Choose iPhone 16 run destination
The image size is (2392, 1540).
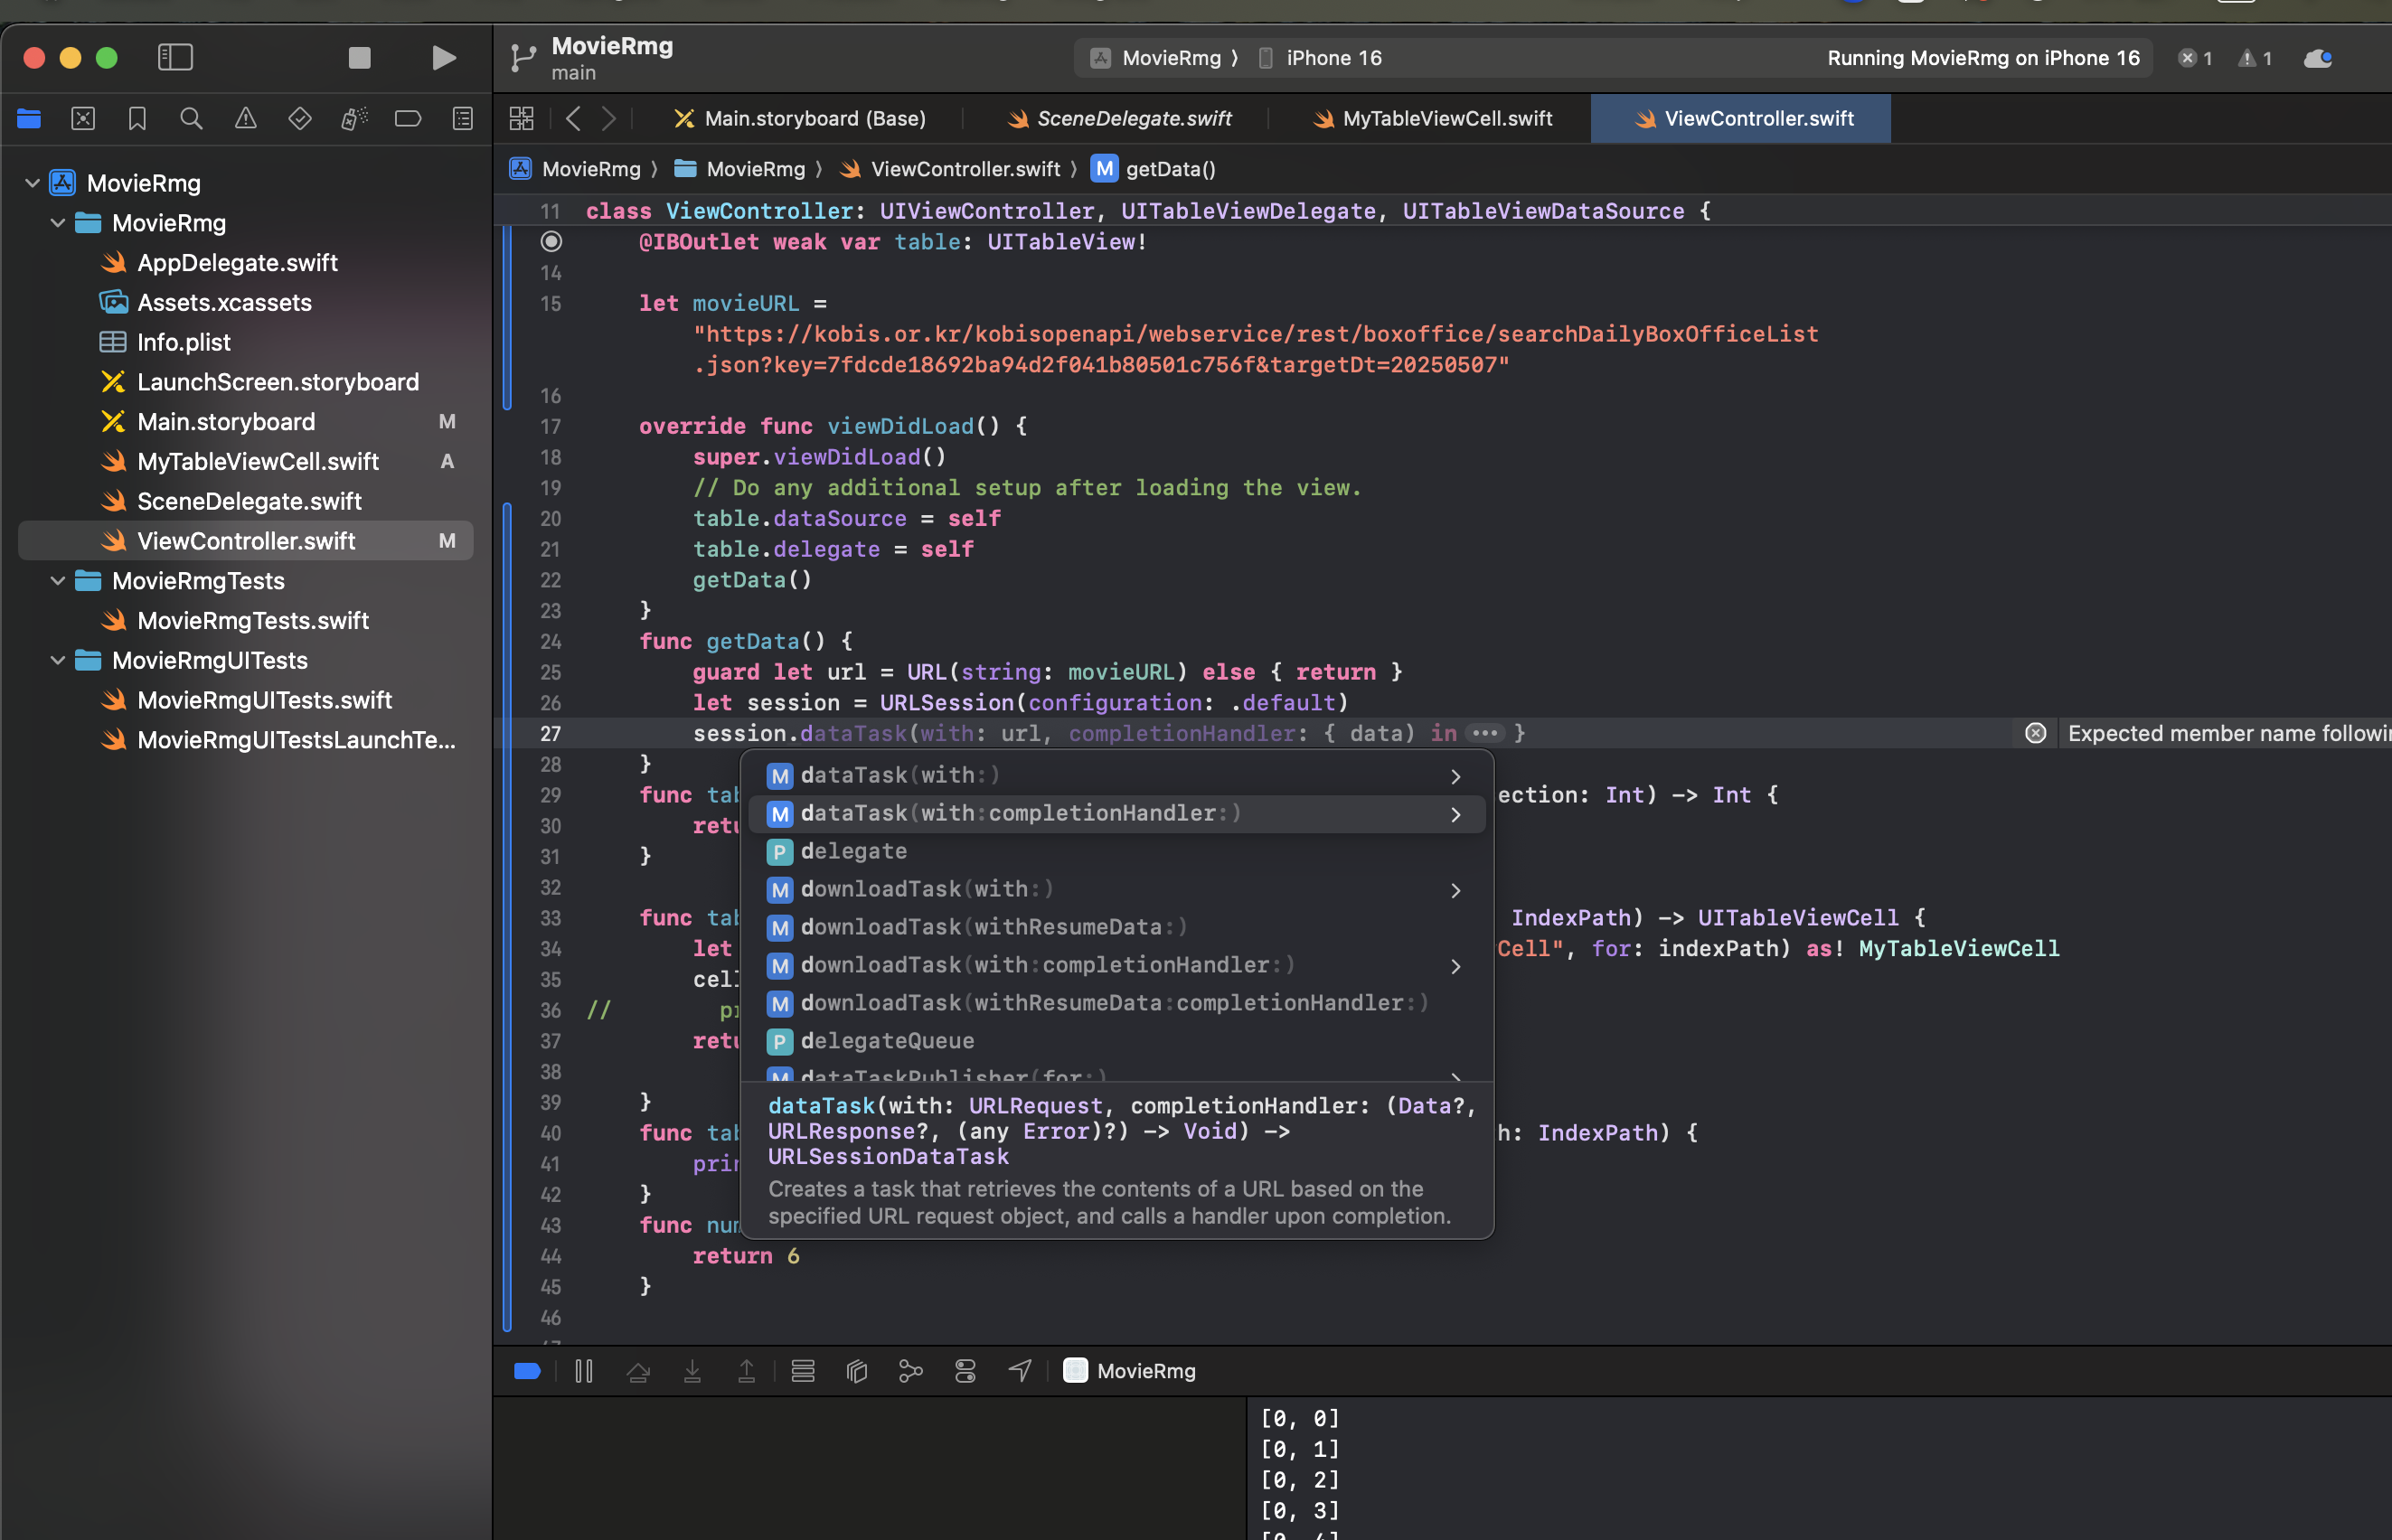coord(1320,58)
